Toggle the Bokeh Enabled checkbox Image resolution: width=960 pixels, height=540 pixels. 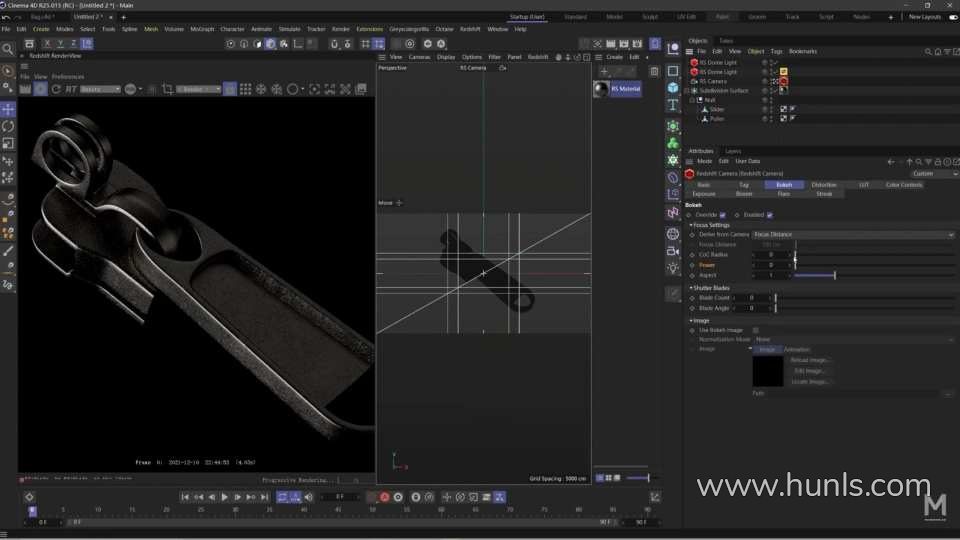769,215
